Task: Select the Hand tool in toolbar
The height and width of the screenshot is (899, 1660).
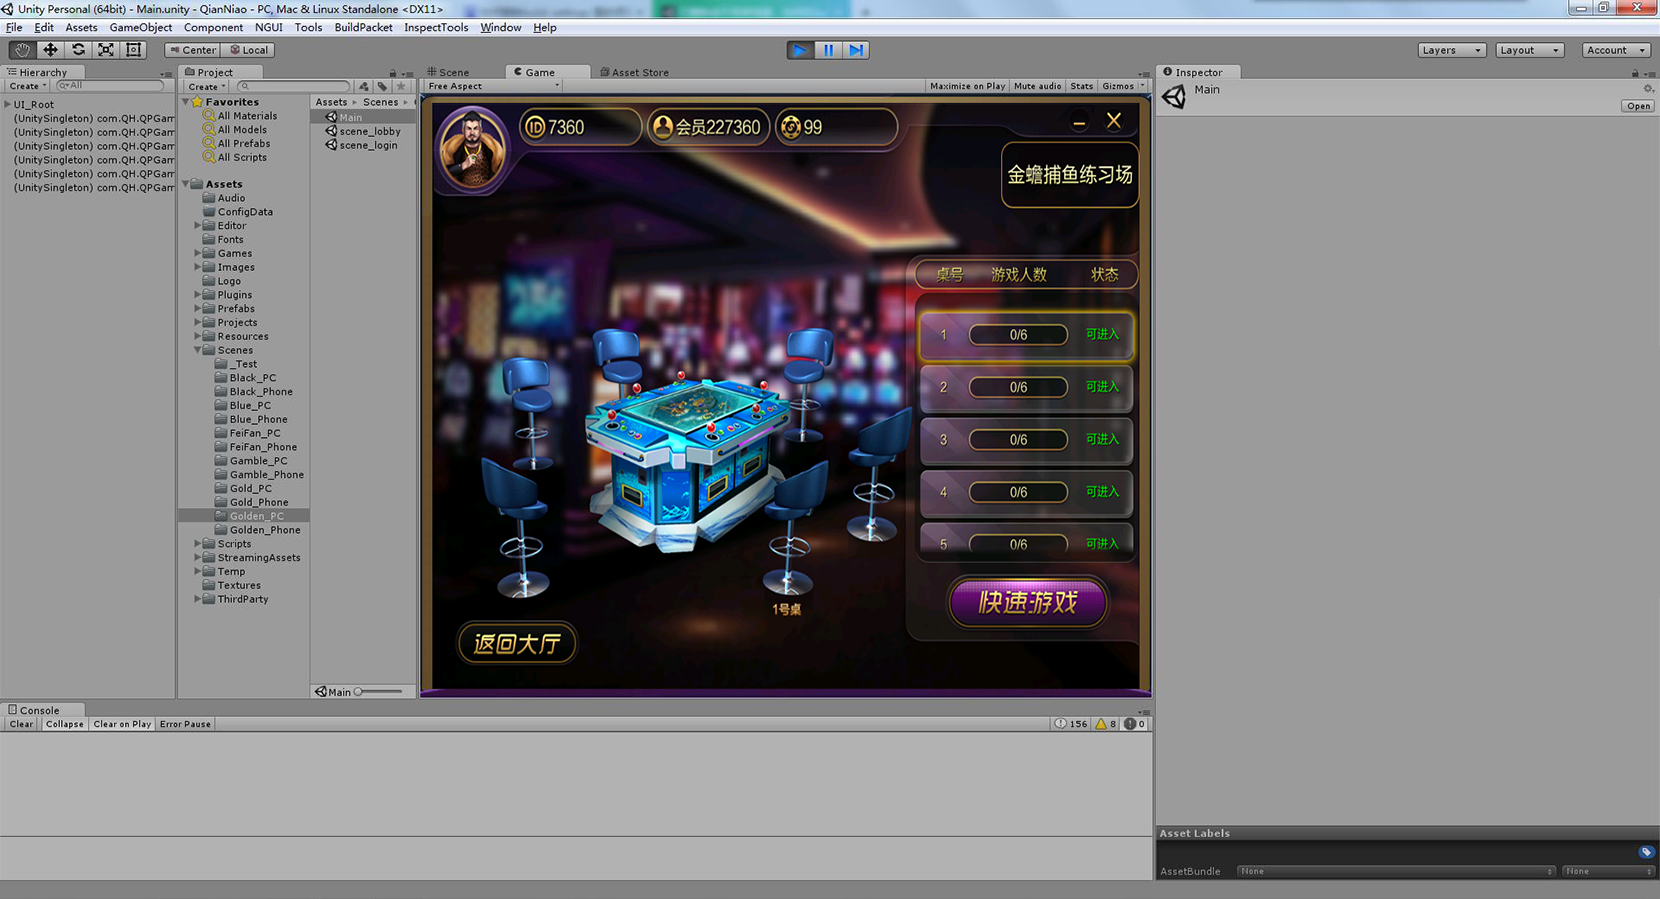Action: tap(22, 50)
